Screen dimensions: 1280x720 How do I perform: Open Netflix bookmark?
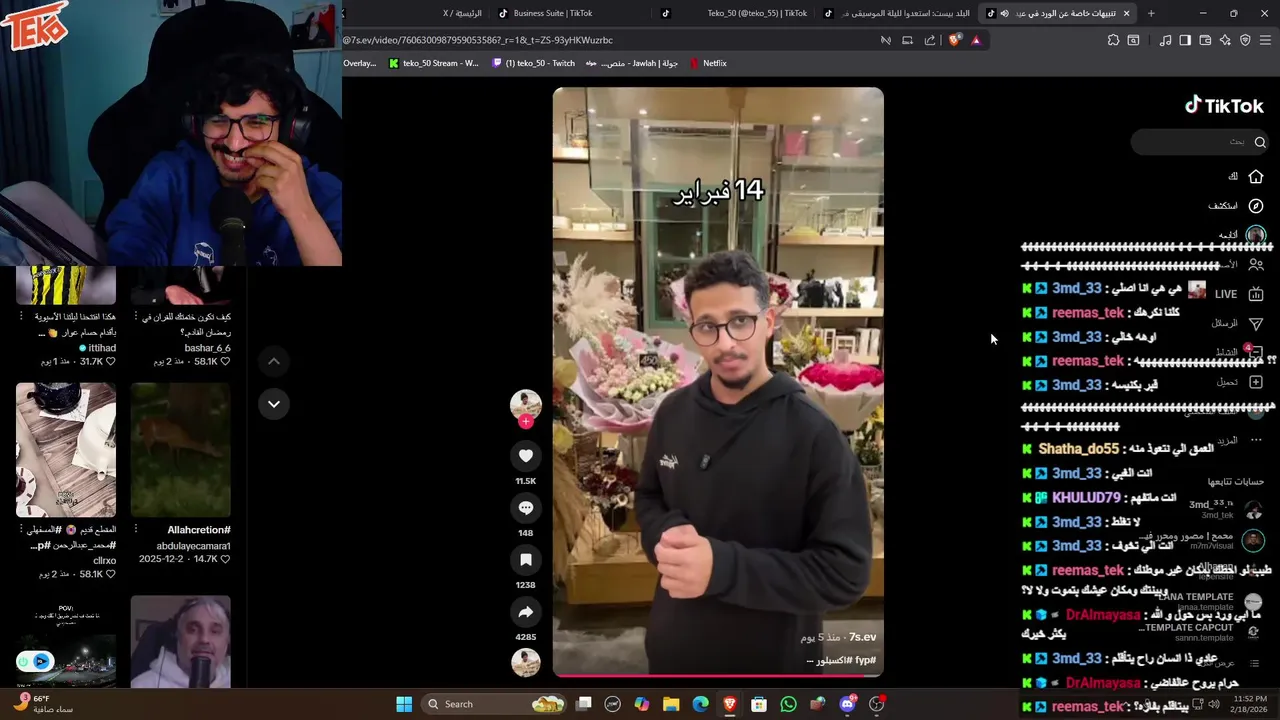point(708,63)
